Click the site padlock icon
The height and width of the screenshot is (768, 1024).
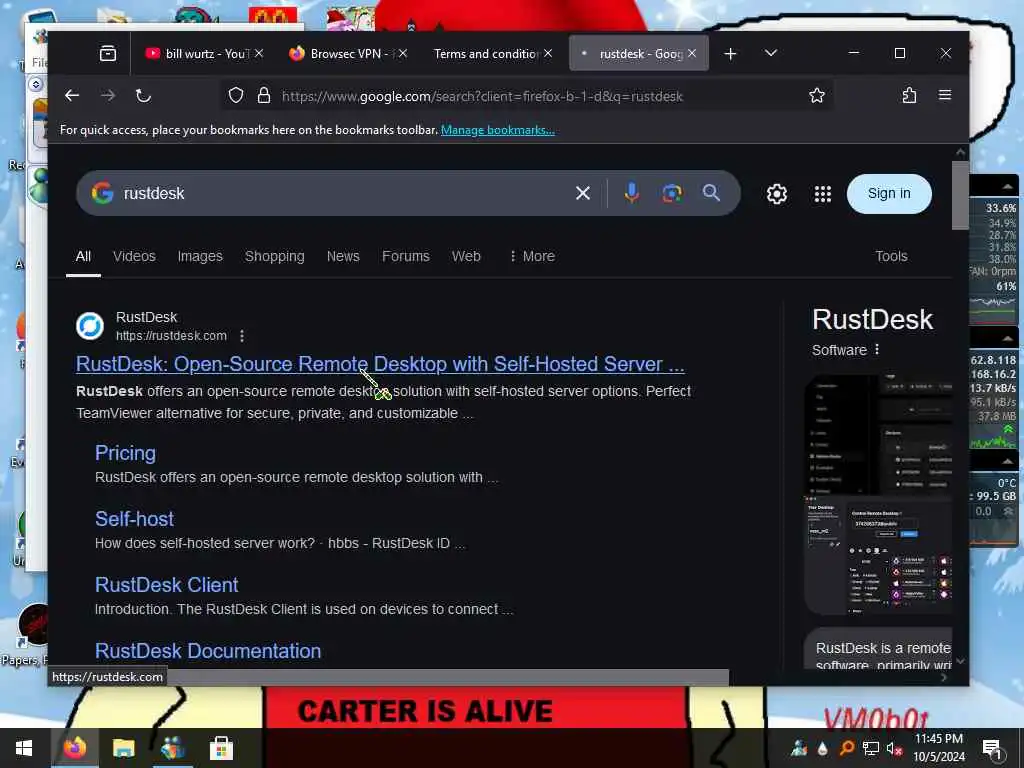tap(264, 96)
